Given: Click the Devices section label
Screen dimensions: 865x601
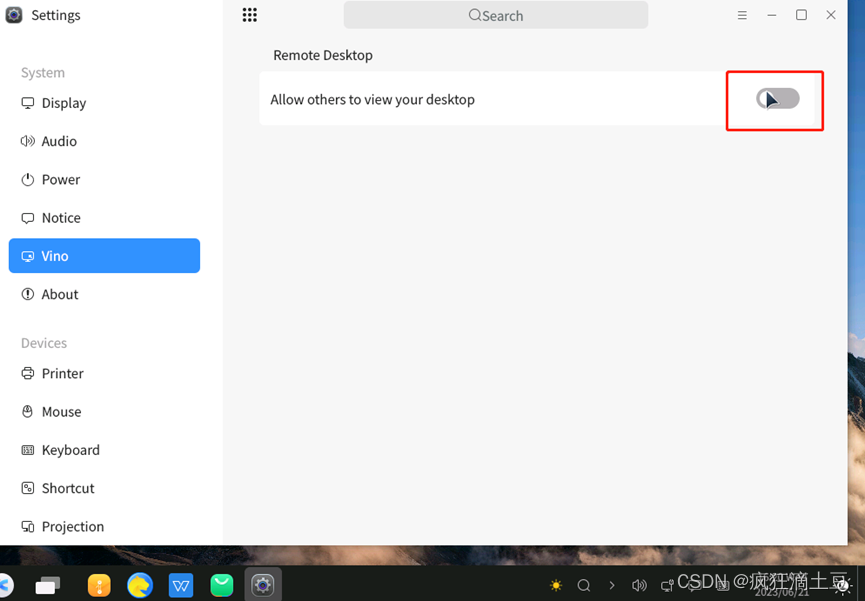Looking at the screenshot, I should (44, 343).
